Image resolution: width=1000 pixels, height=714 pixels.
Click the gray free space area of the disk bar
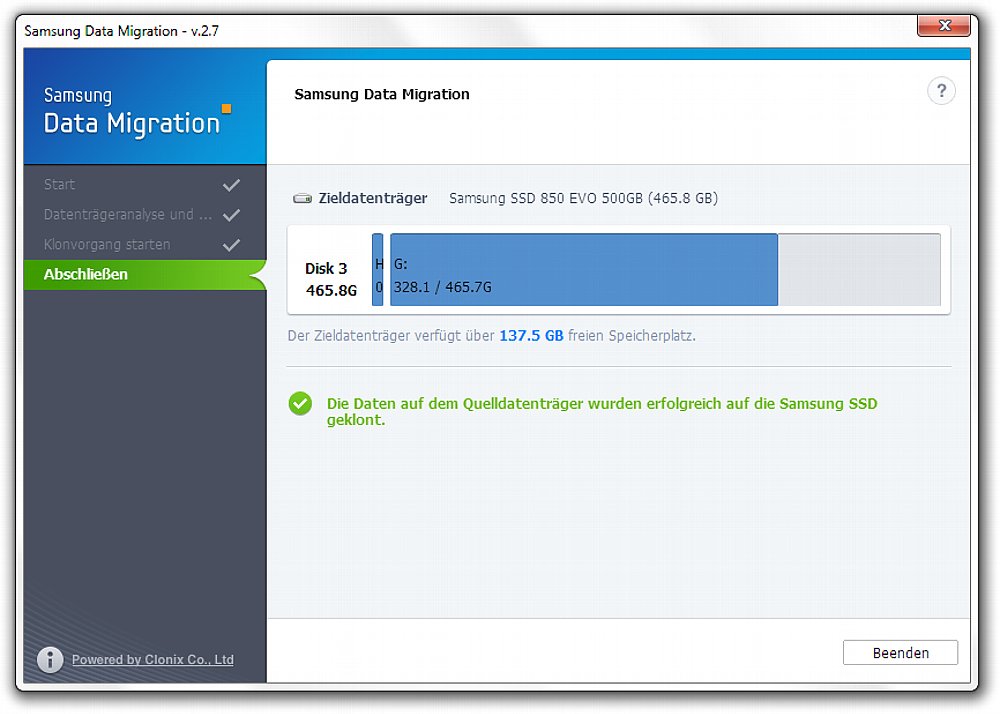(859, 270)
